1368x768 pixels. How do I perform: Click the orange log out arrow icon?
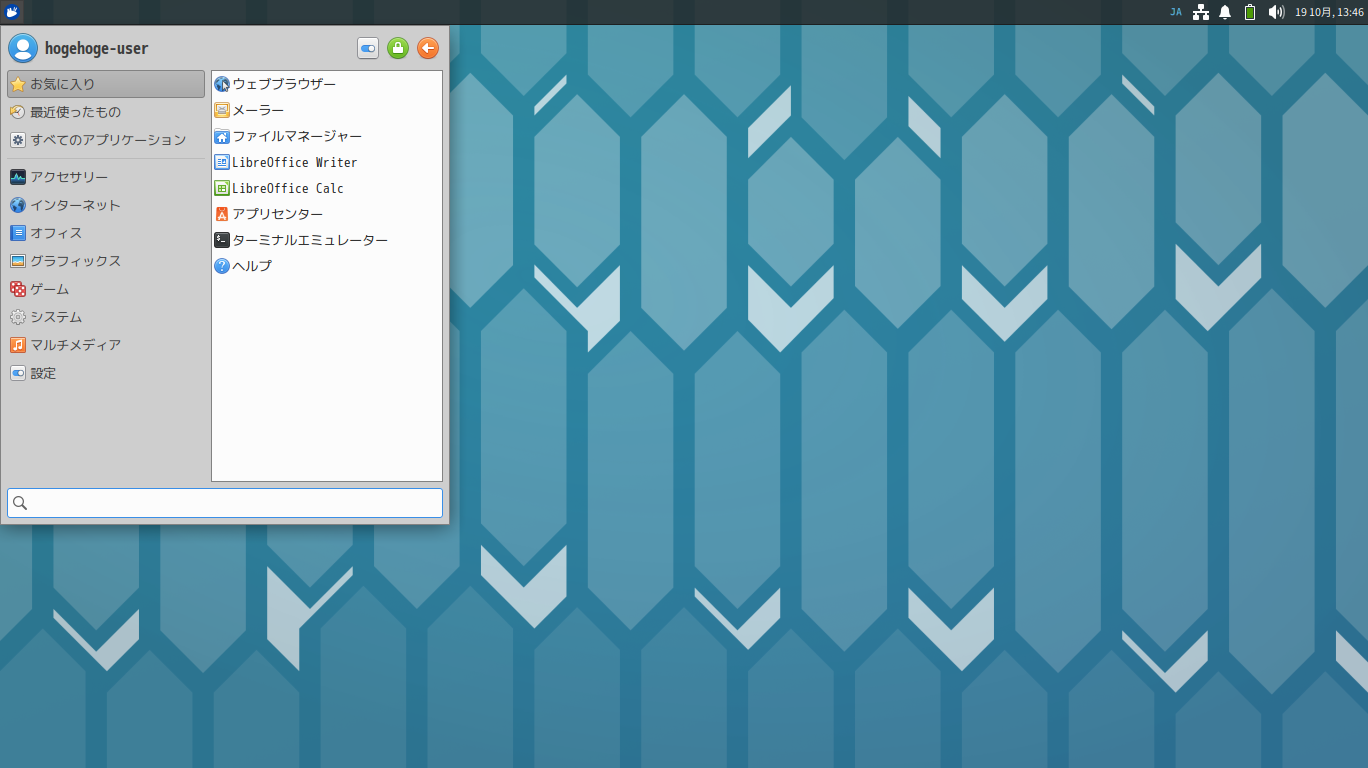click(x=428, y=48)
